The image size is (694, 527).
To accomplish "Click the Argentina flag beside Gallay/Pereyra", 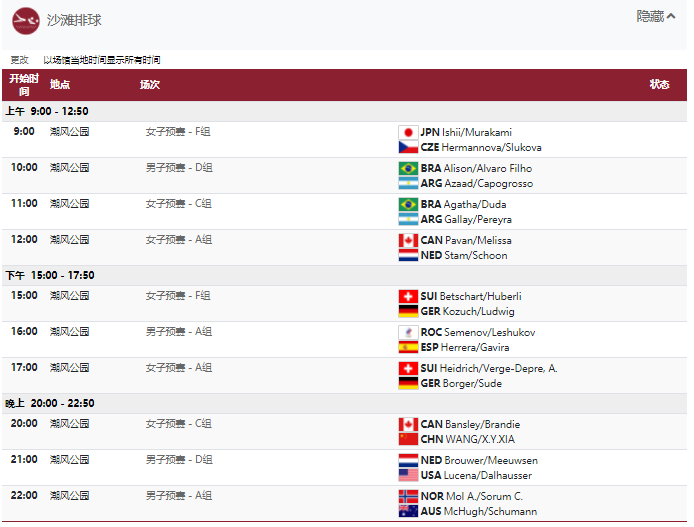I will [x=408, y=219].
